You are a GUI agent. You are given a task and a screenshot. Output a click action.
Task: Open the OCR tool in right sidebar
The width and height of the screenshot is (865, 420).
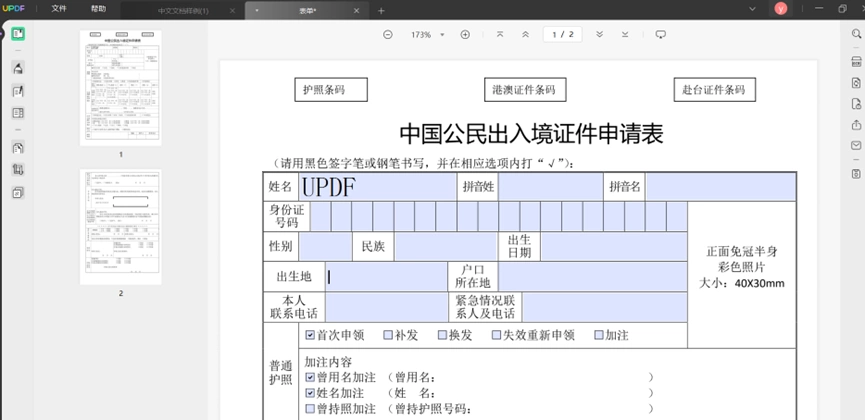pyautogui.click(x=856, y=61)
